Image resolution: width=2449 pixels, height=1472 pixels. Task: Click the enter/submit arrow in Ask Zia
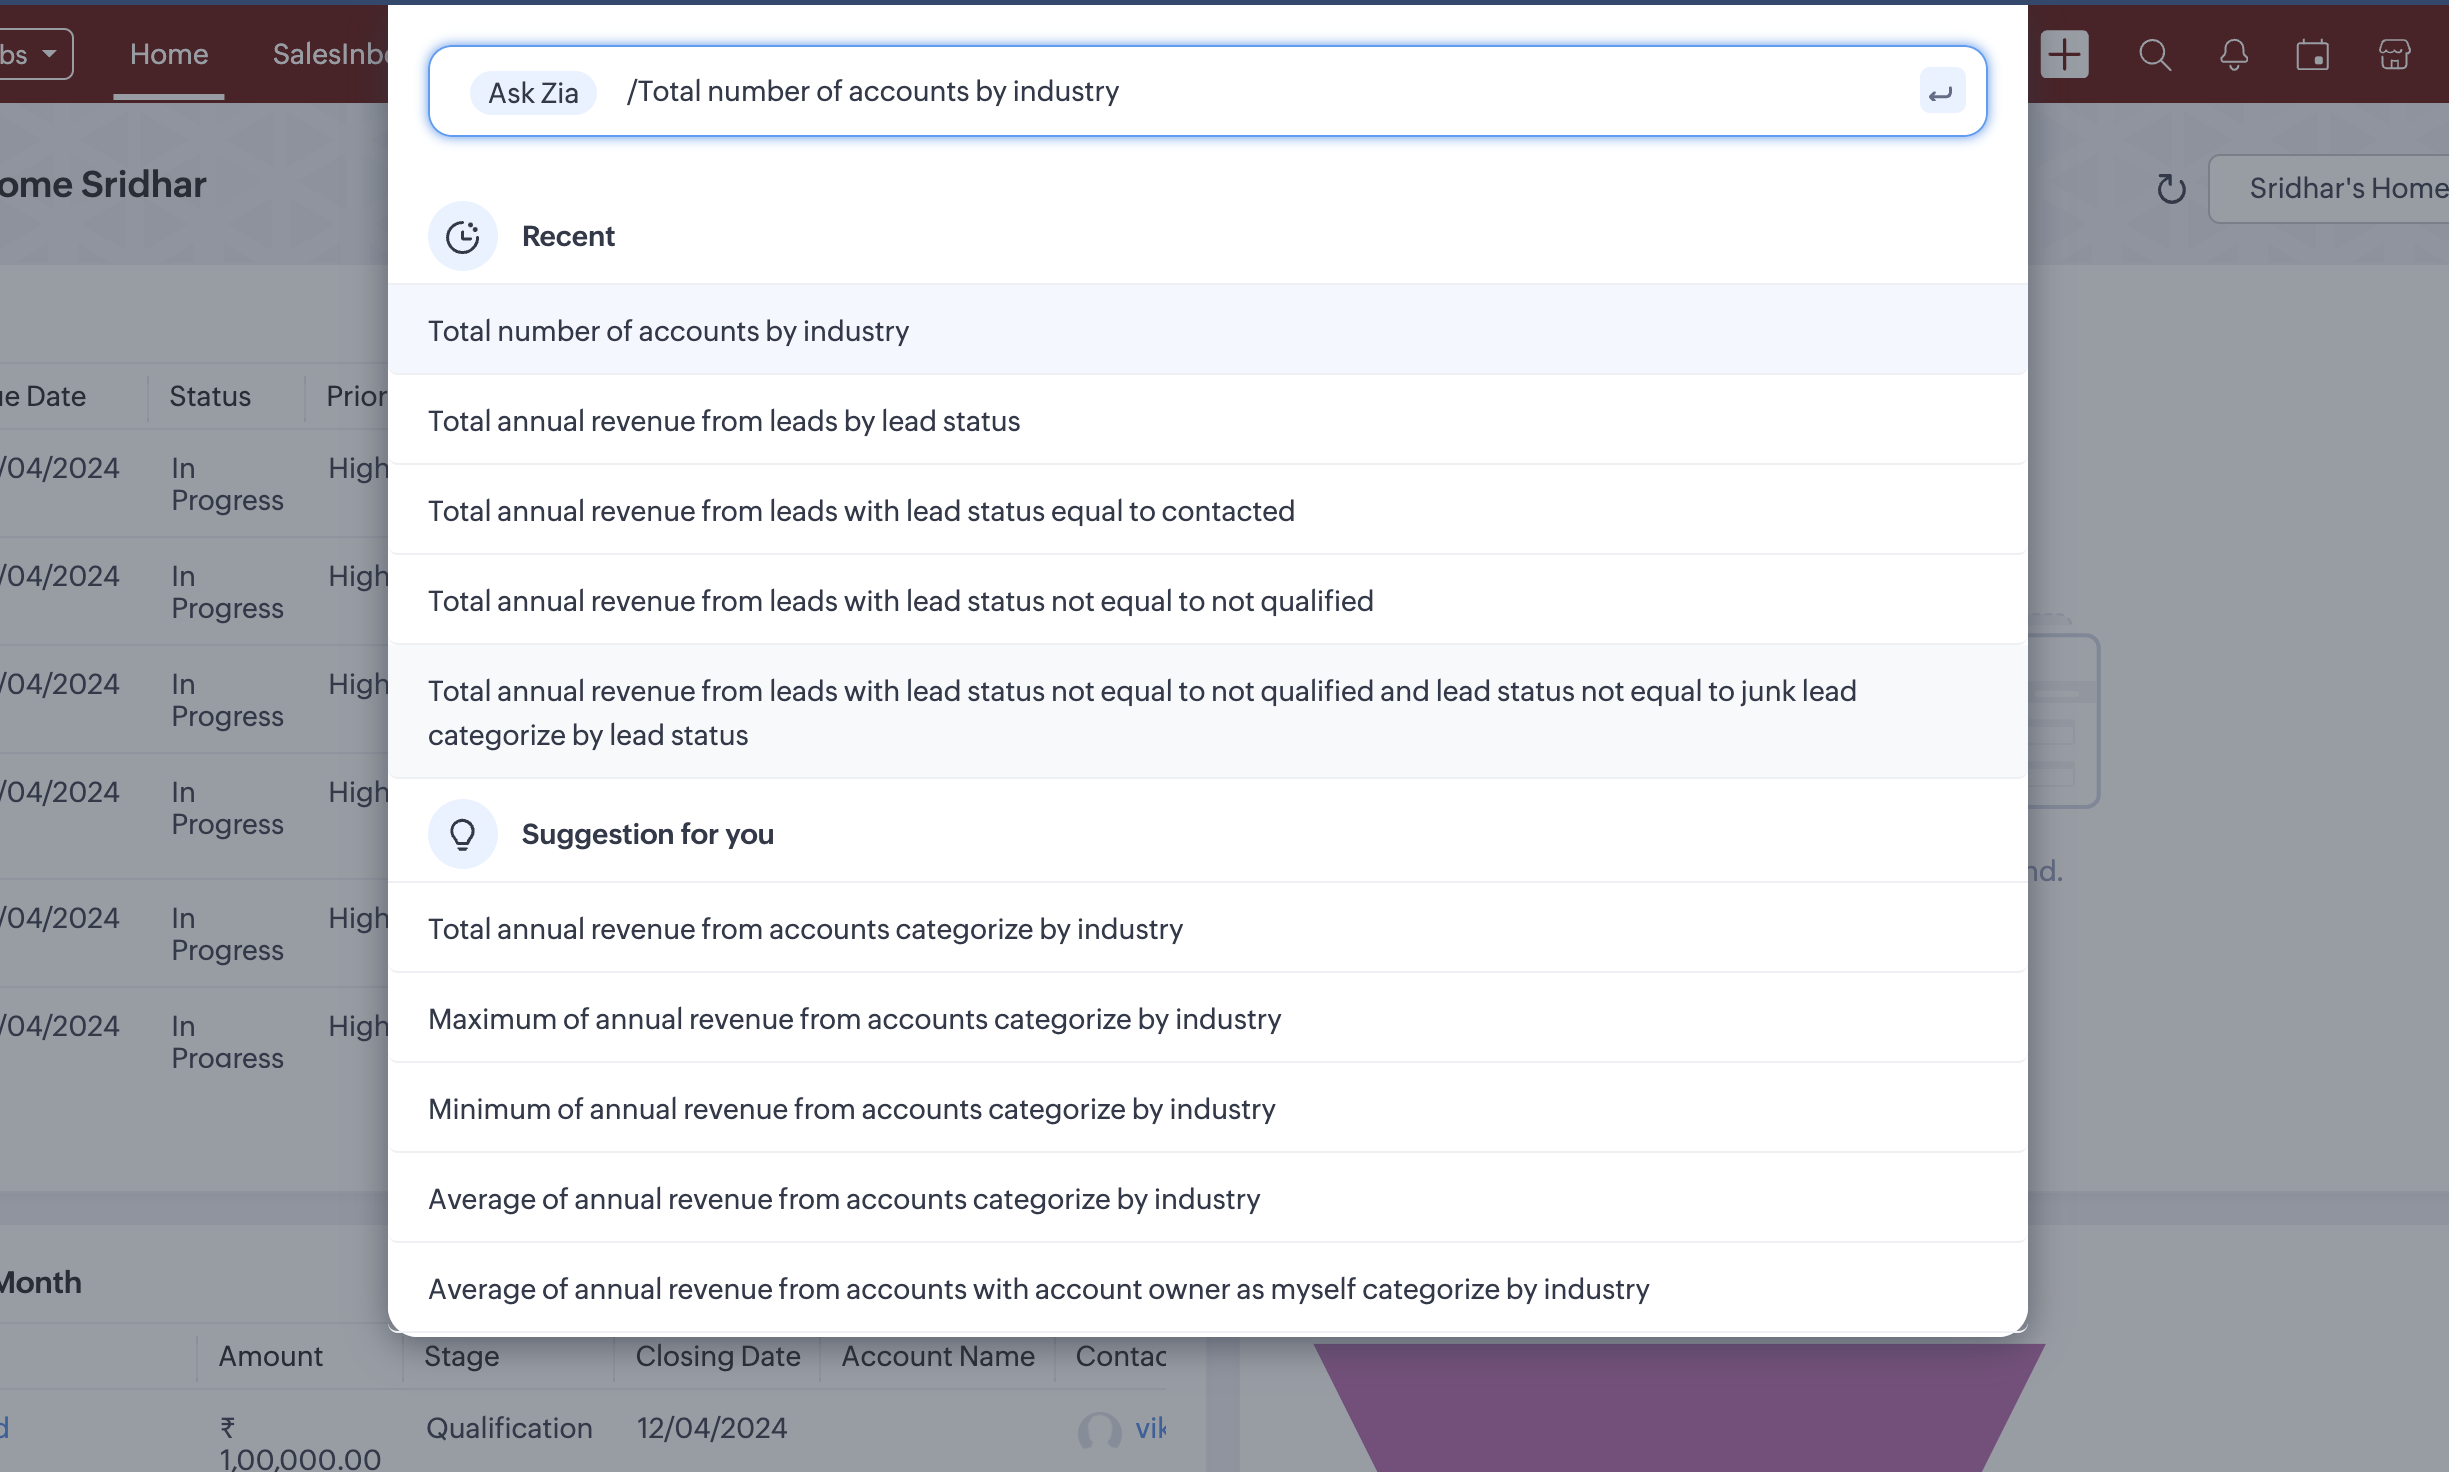click(1941, 92)
